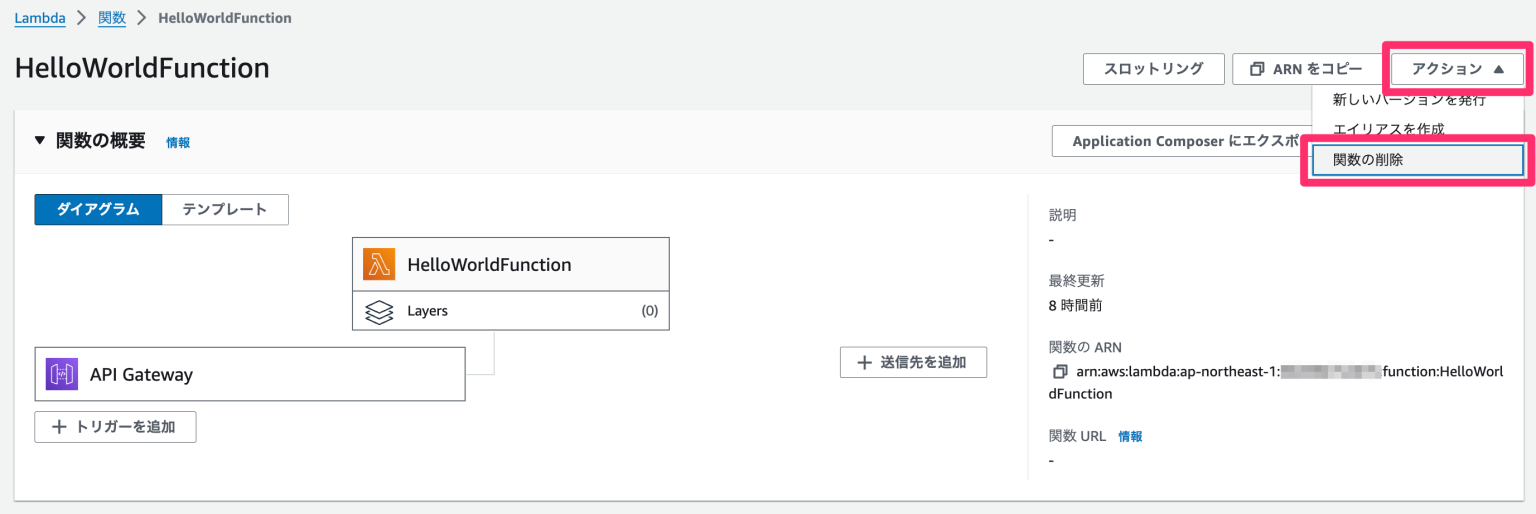Image resolution: width=1536 pixels, height=514 pixels.
Task: Click the purple API Gateway icon
Action: pyautogui.click(x=62, y=375)
